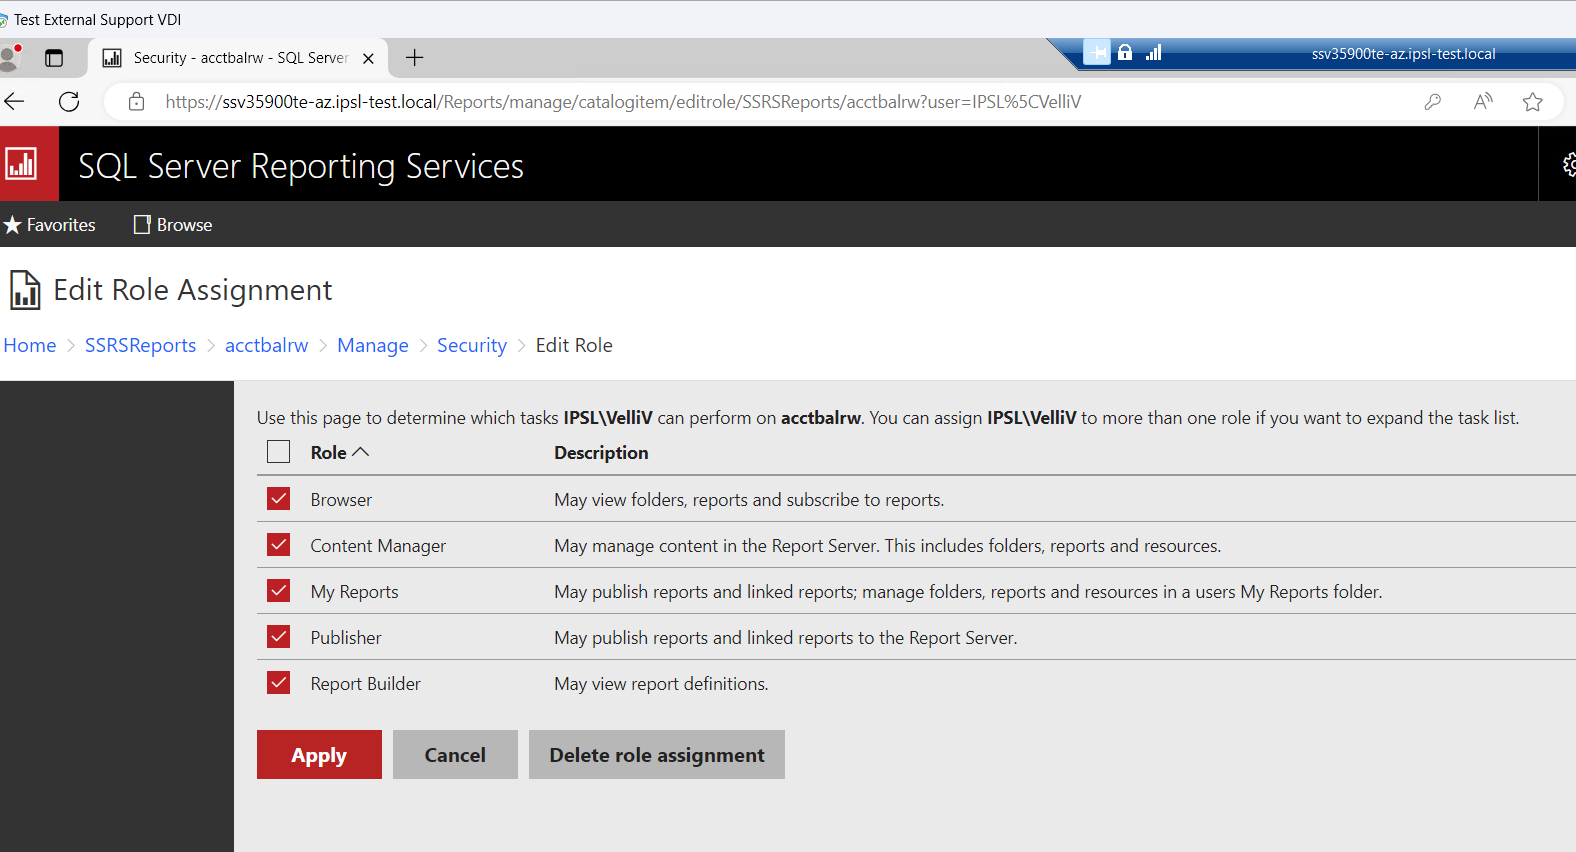
Task: Click the Apply button
Action: tap(319, 754)
